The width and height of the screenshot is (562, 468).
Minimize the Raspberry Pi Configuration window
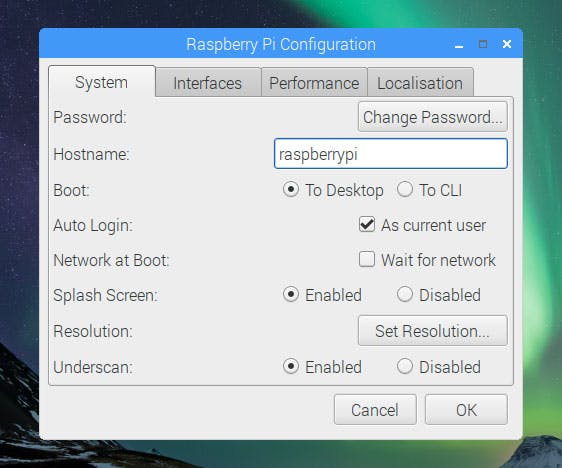(x=459, y=45)
